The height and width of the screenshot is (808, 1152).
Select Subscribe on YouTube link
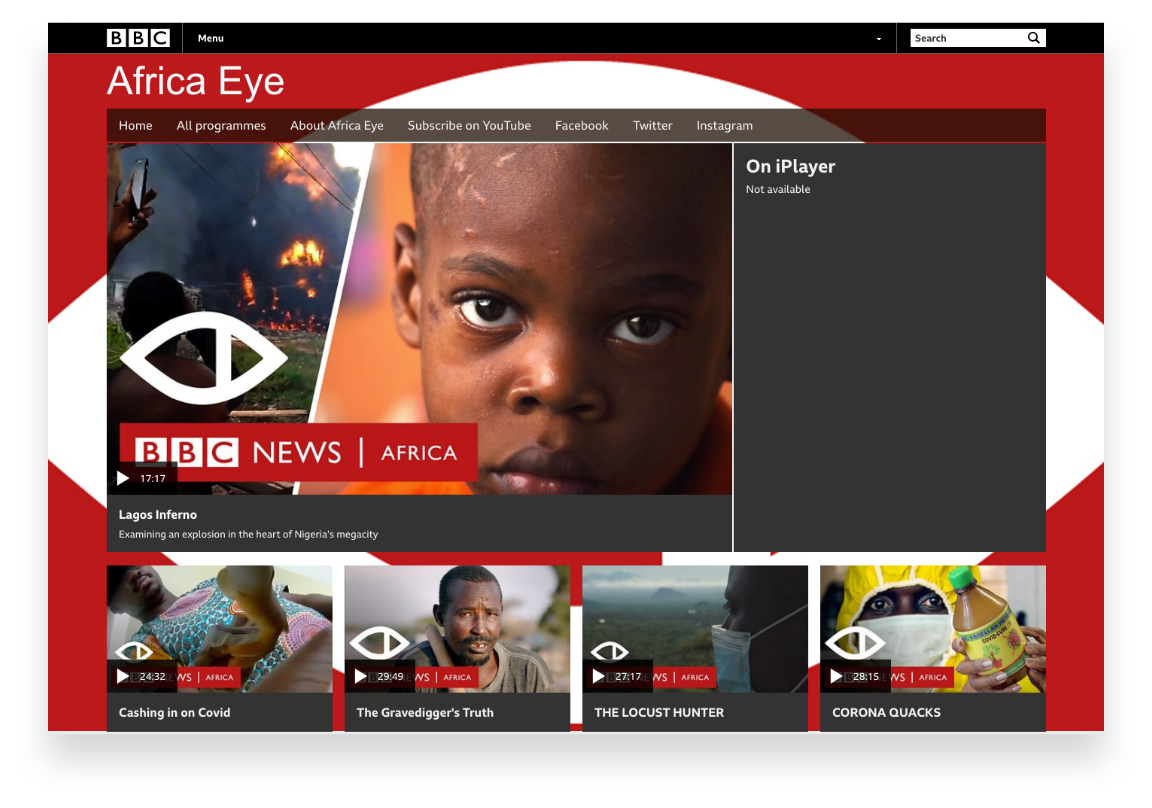click(x=469, y=126)
